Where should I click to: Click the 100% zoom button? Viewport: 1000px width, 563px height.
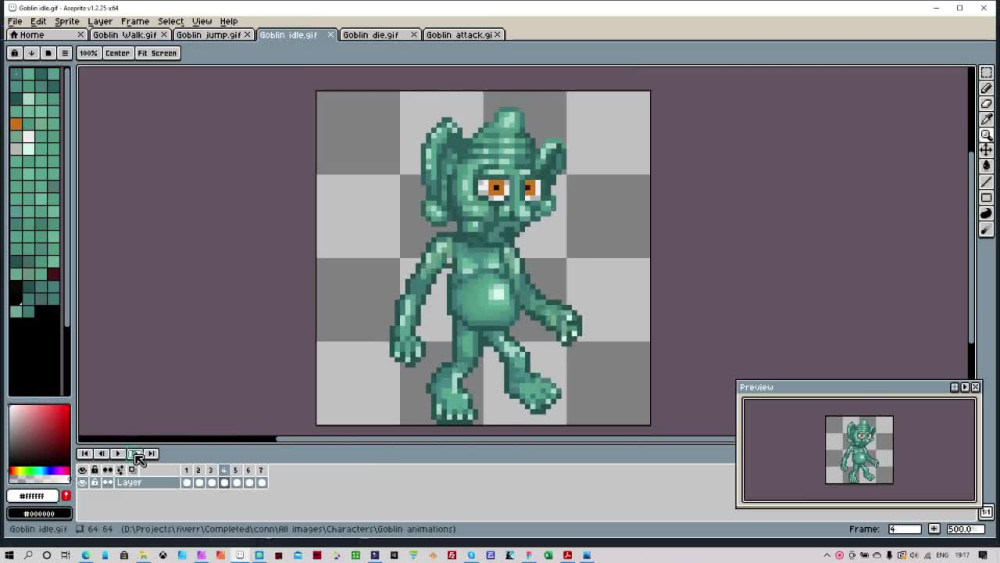pyautogui.click(x=89, y=53)
